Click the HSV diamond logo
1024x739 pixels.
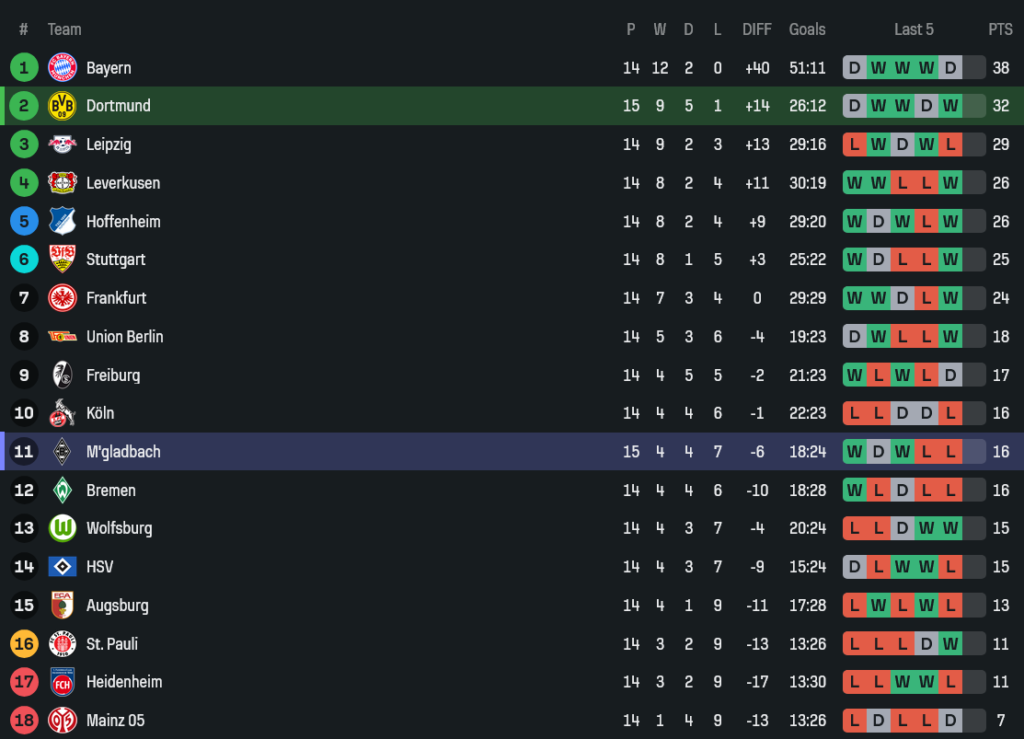(62, 567)
